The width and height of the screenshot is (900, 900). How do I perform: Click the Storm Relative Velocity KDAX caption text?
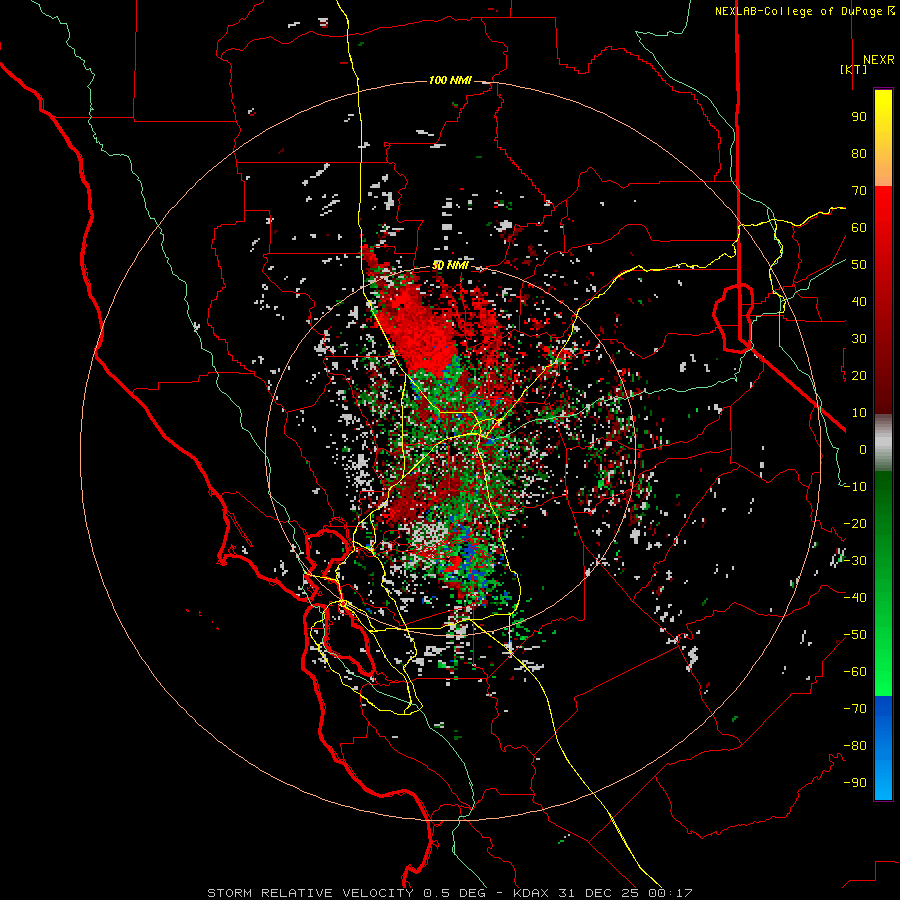point(450,893)
